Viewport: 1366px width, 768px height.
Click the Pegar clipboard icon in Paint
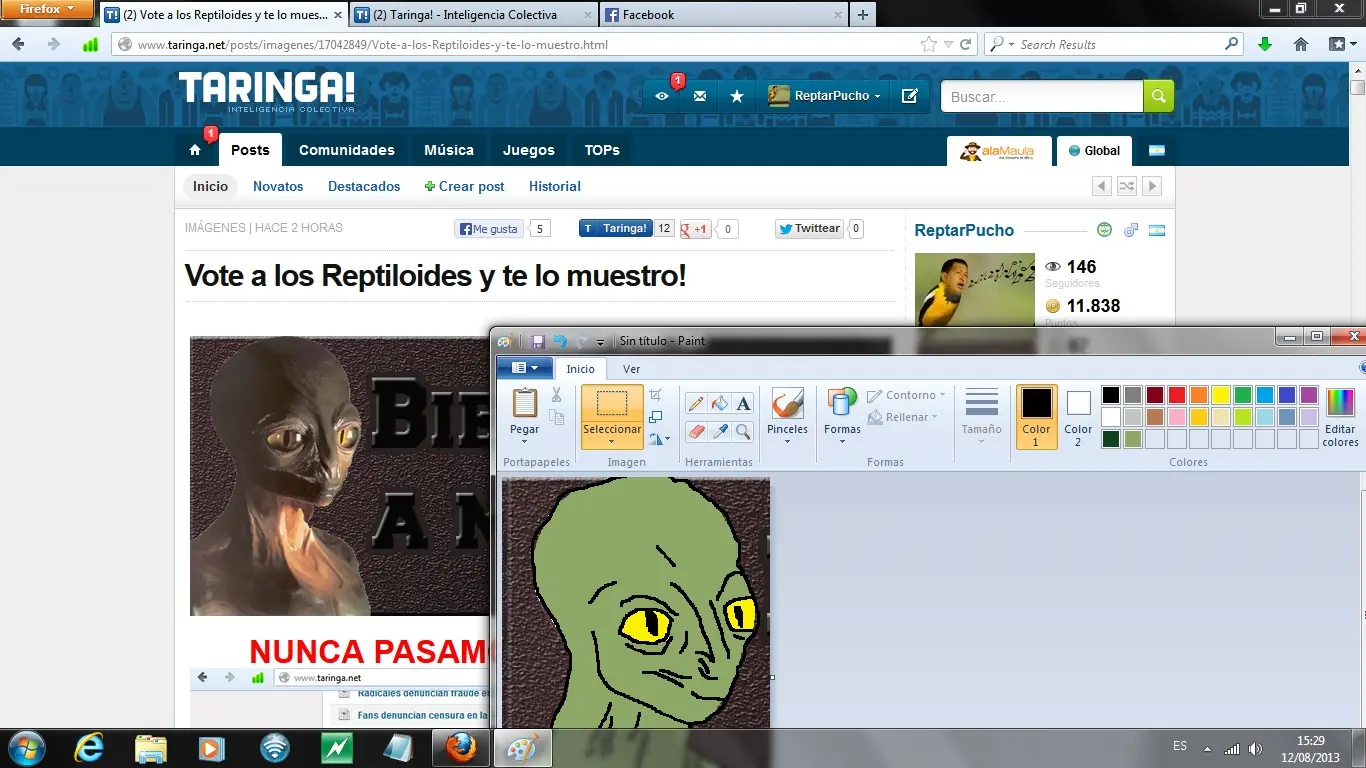click(x=525, y=402)
